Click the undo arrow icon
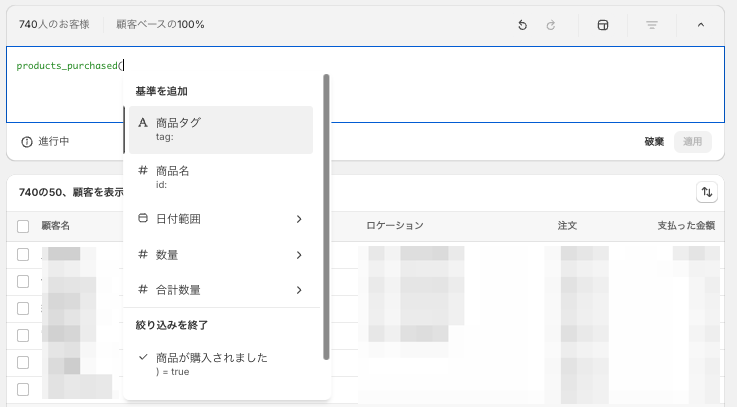The width and height of the screenshot is (737, 407). [x=522, y=24]
